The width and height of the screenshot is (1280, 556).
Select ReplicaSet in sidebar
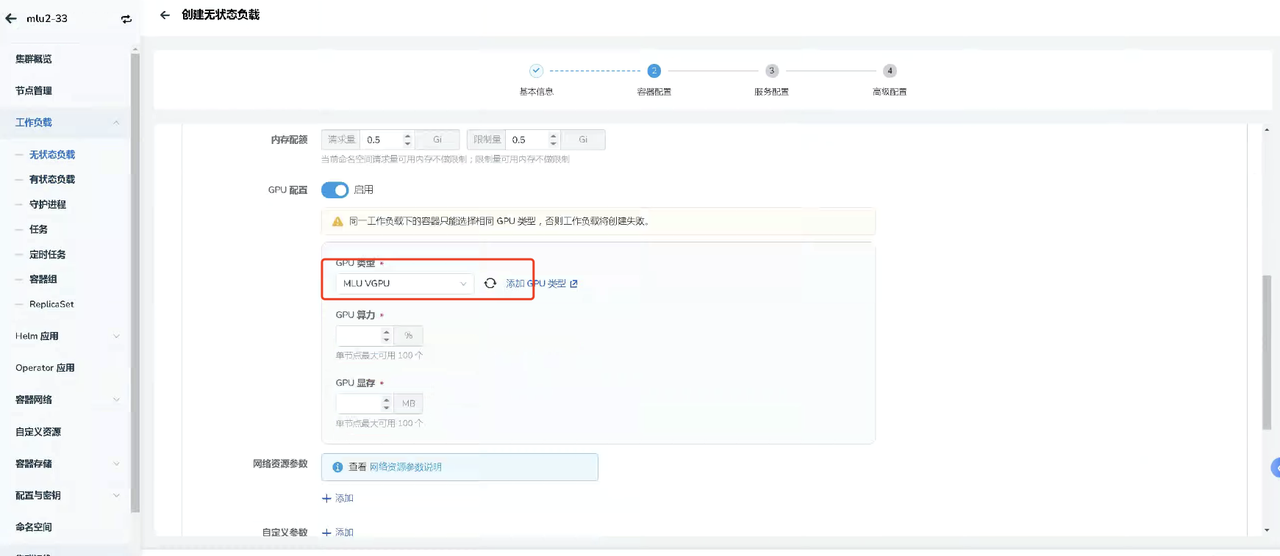[x=52, y=304]
